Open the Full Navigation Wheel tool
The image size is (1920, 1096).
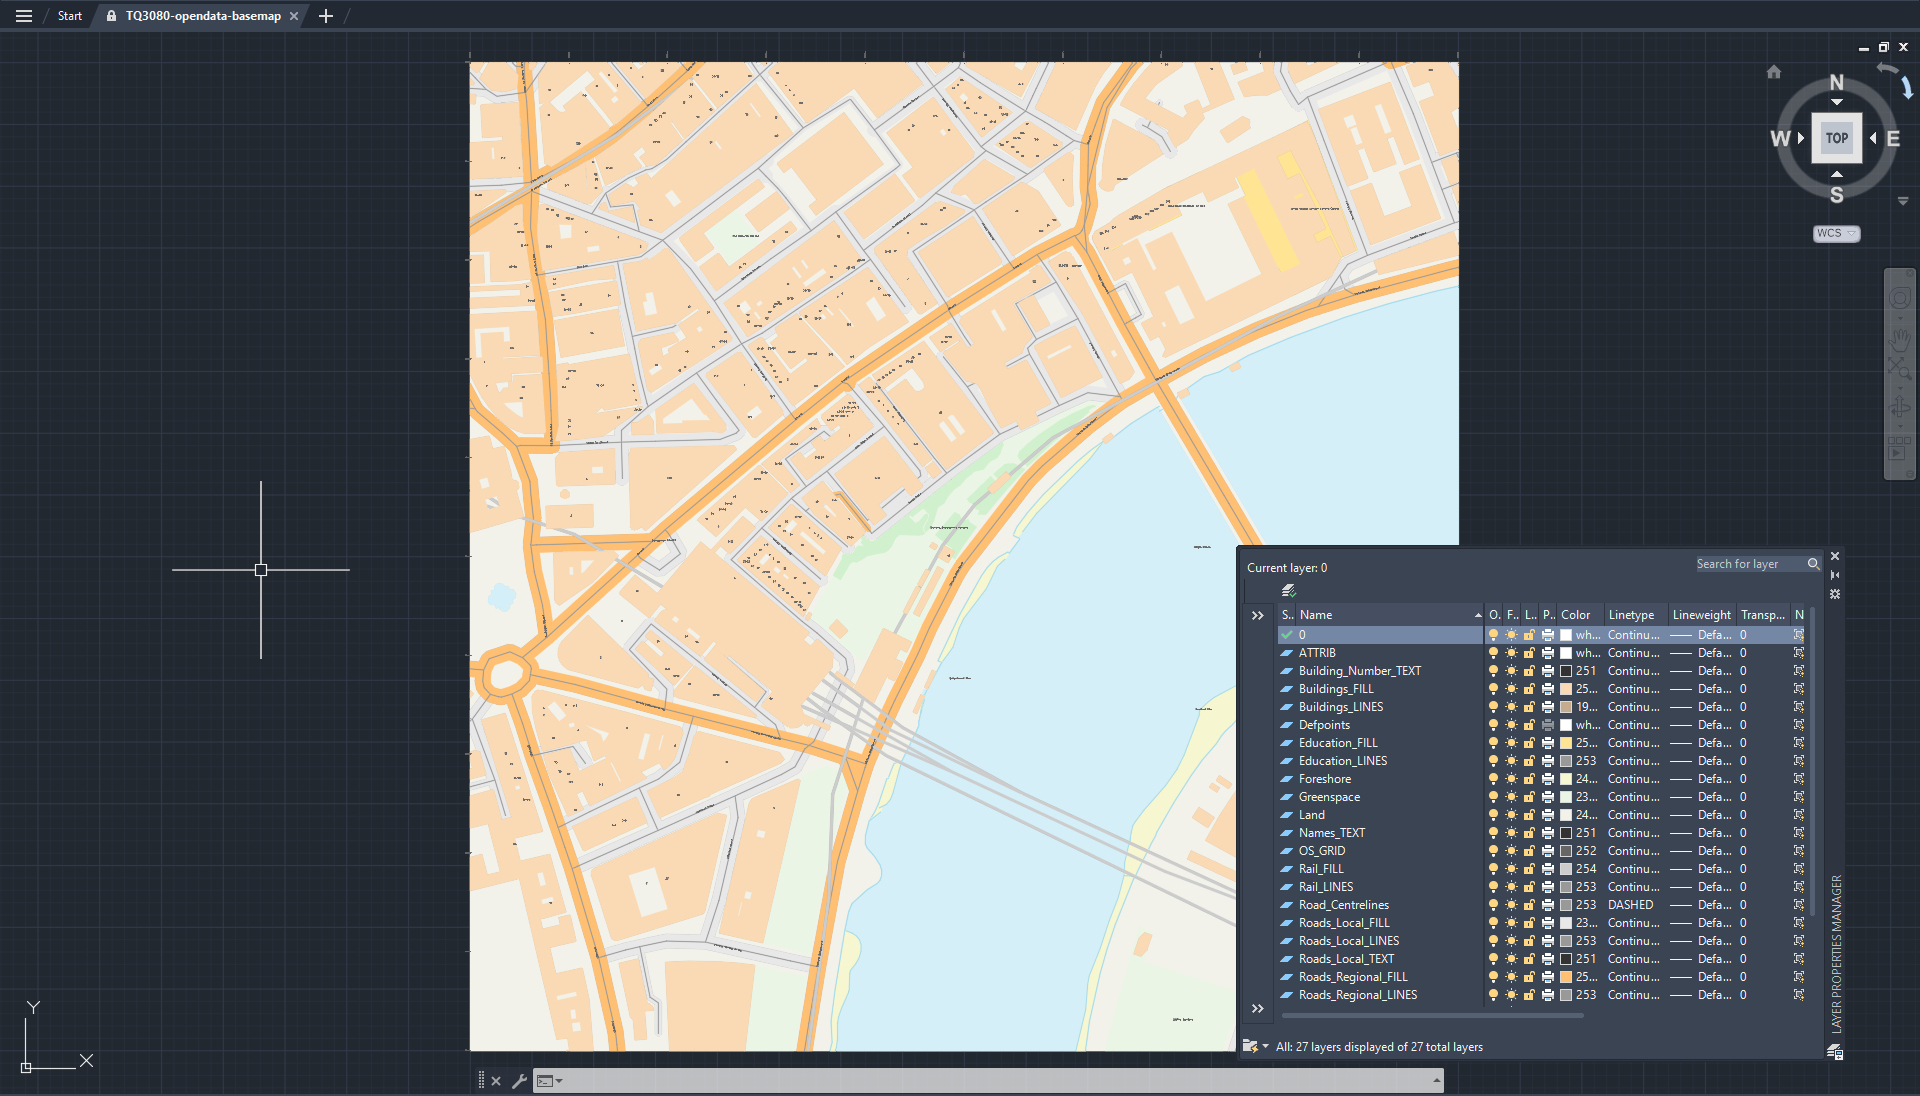tap(1900, 298)
